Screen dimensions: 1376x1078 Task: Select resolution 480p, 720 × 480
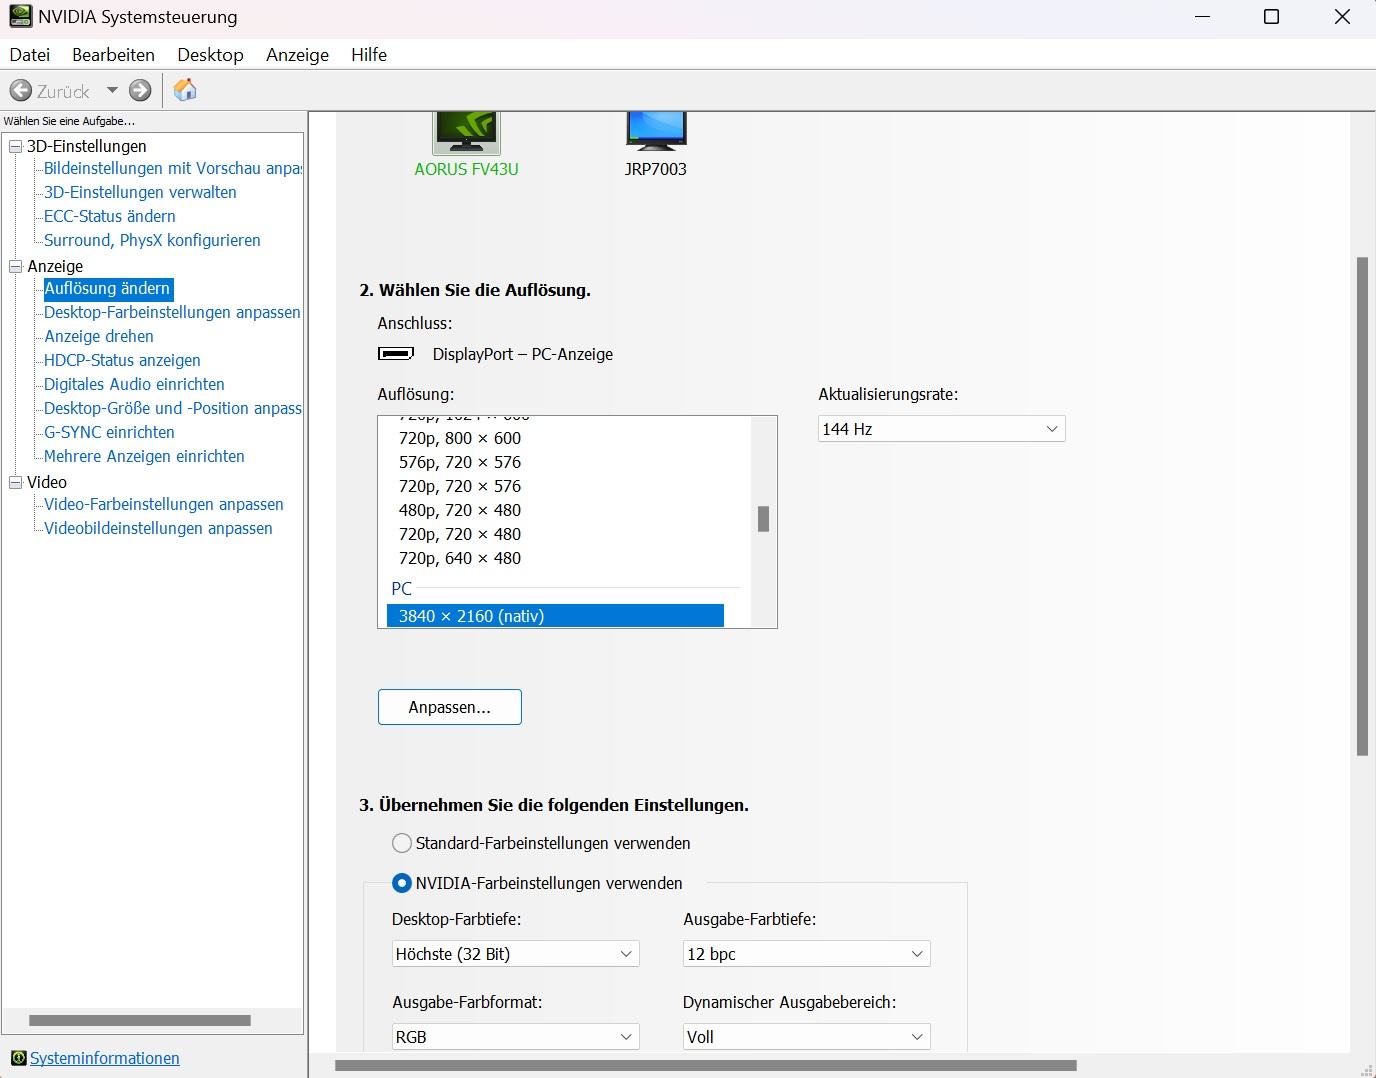(460, 510)
